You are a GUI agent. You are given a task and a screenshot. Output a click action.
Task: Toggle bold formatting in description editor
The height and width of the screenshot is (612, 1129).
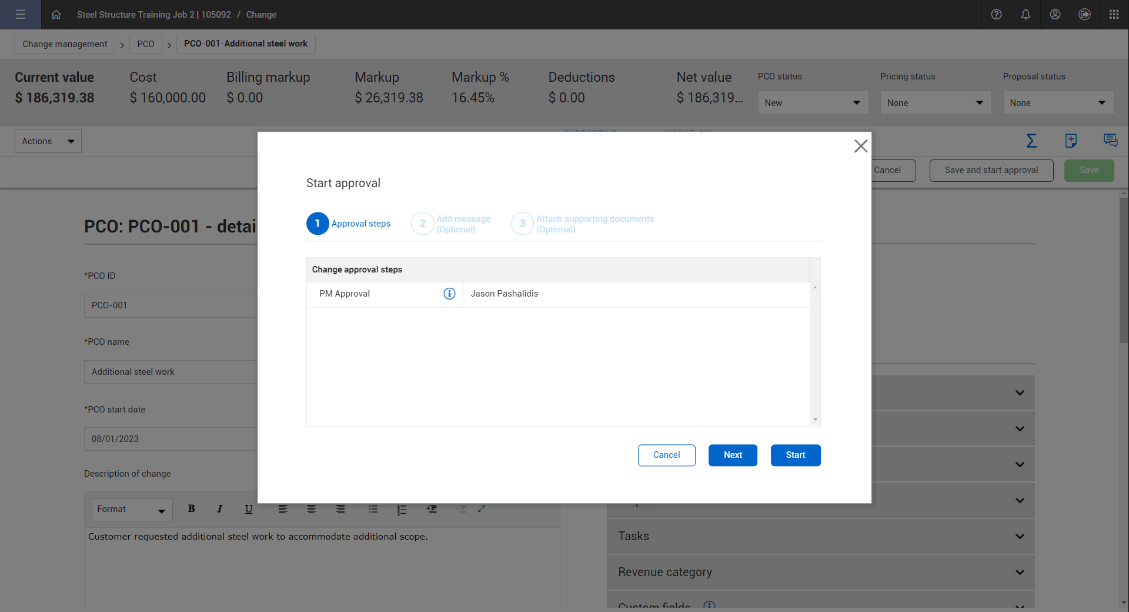pyautogui.click(x=191, y=509)
